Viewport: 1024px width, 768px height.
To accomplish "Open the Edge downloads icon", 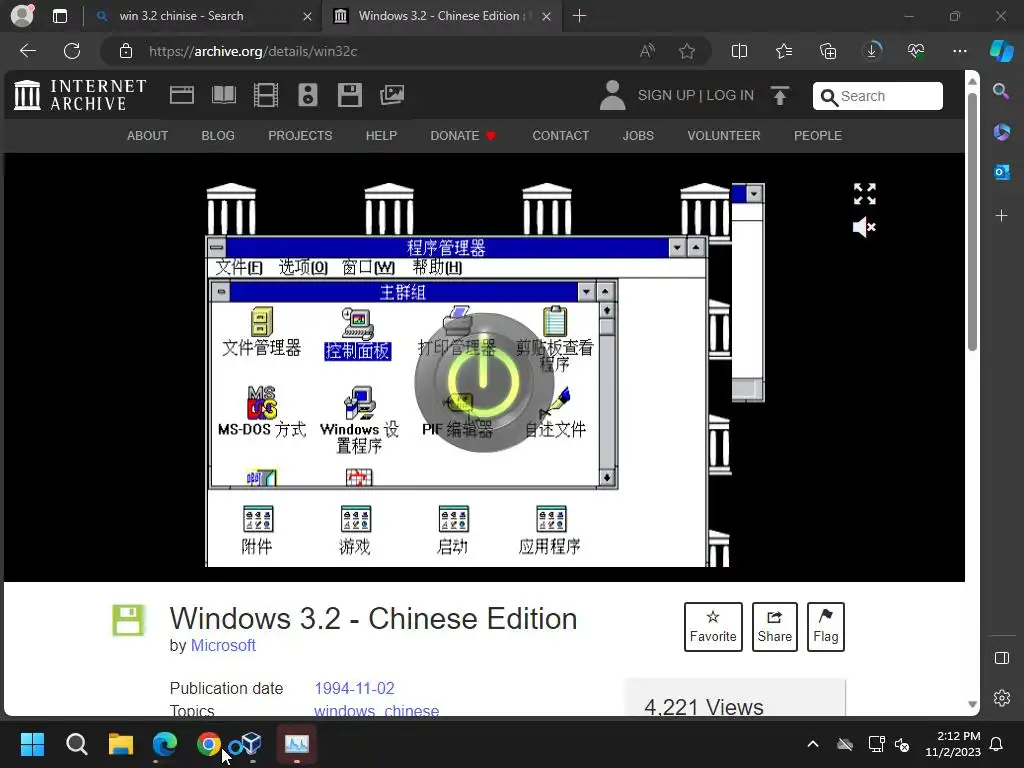I will click(872, 51).
